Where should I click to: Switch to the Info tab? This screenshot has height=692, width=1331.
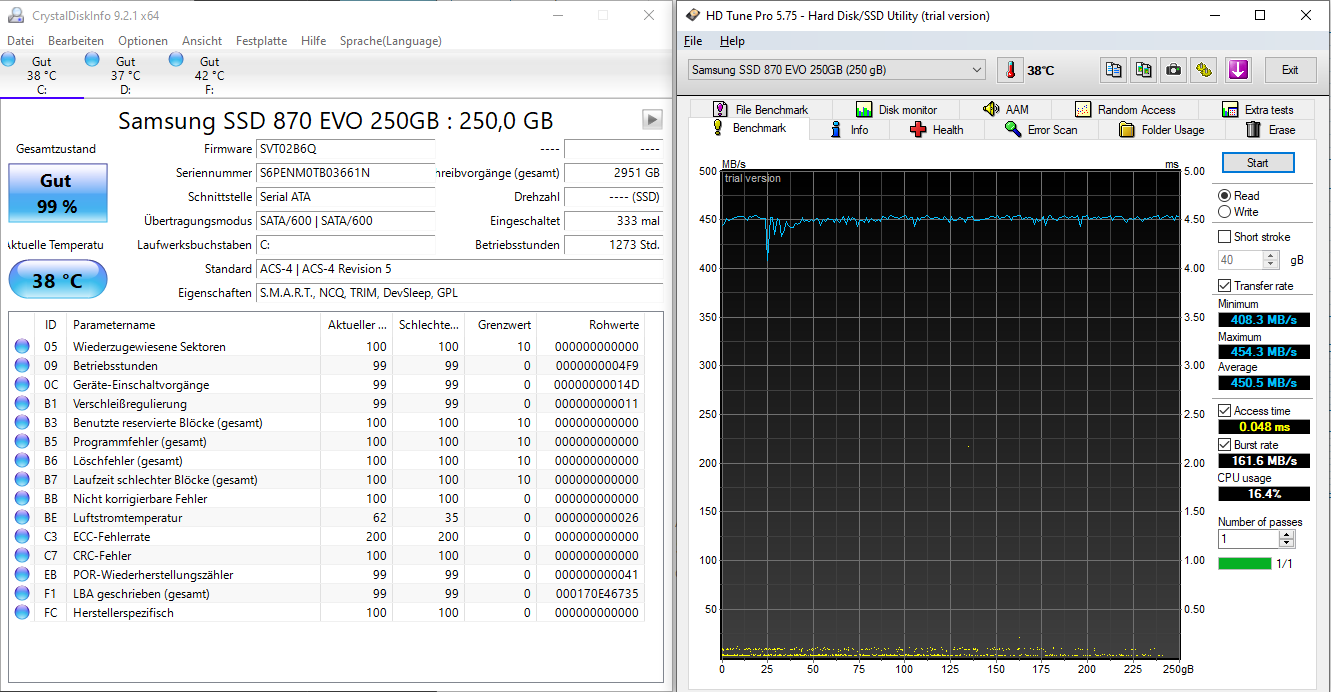(849, 130)
